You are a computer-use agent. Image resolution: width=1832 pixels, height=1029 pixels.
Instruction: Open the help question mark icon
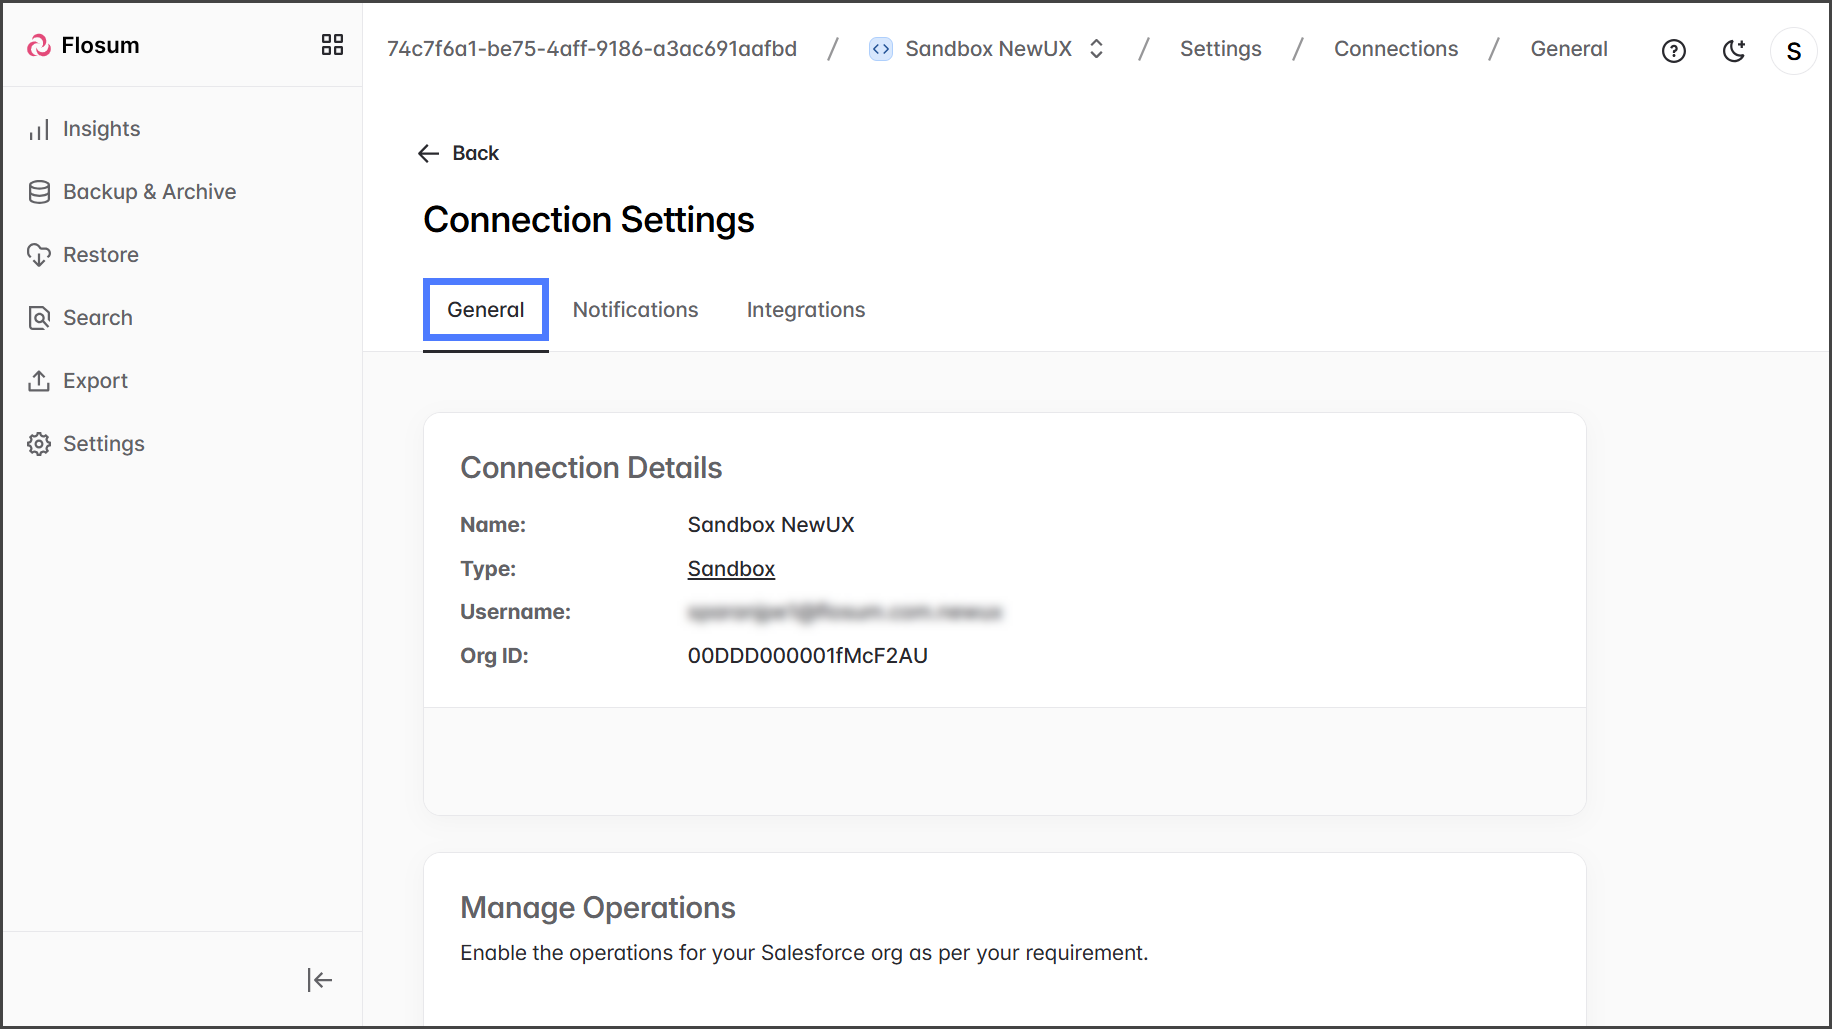[1673, 51]
